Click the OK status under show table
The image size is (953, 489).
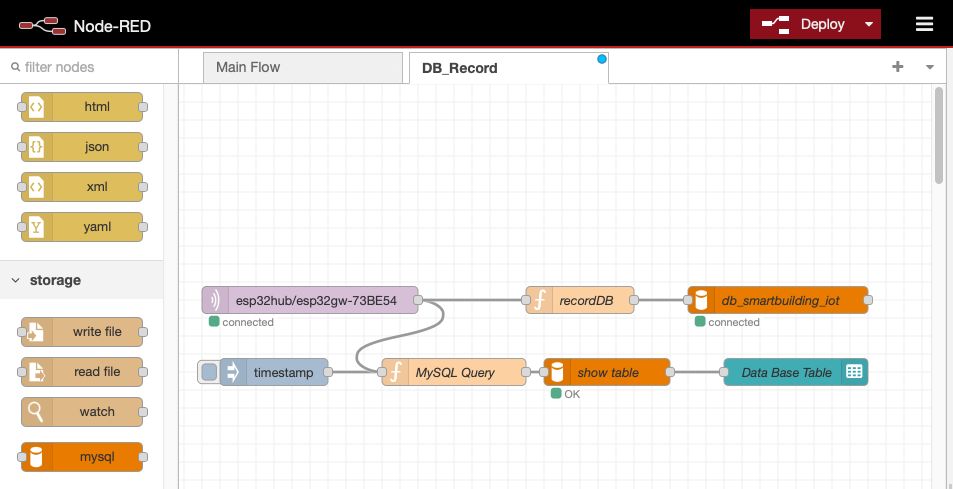(x=566, y=394)
